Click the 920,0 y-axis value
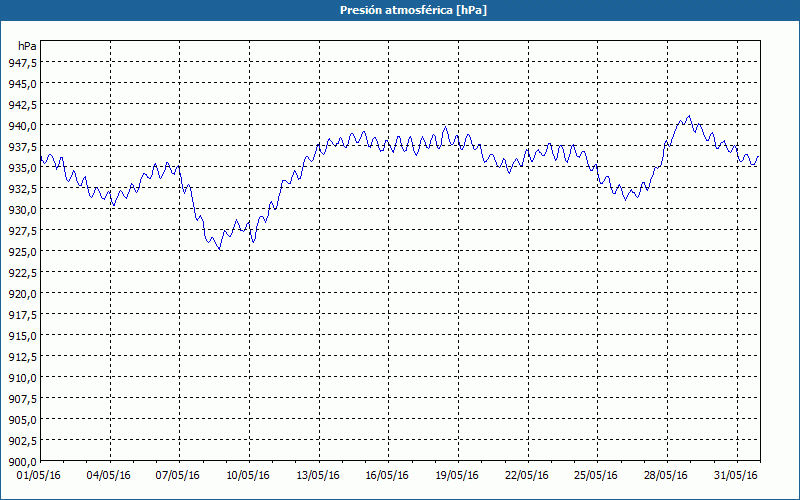 coord(22,293)
